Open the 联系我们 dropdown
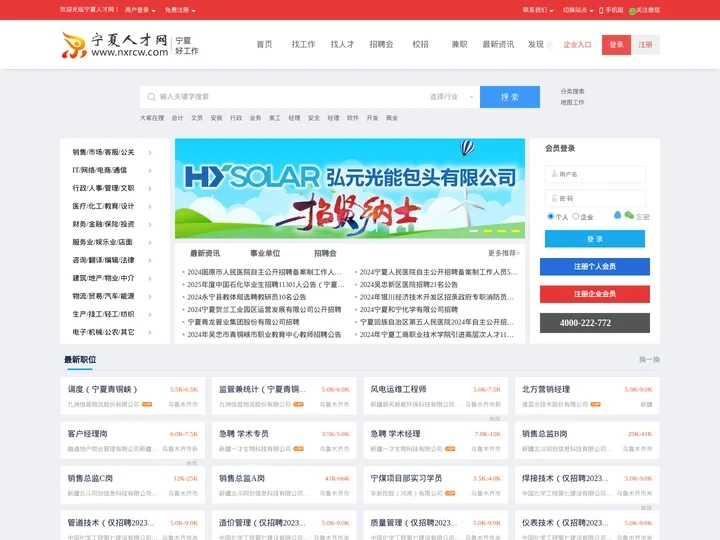 538,10
